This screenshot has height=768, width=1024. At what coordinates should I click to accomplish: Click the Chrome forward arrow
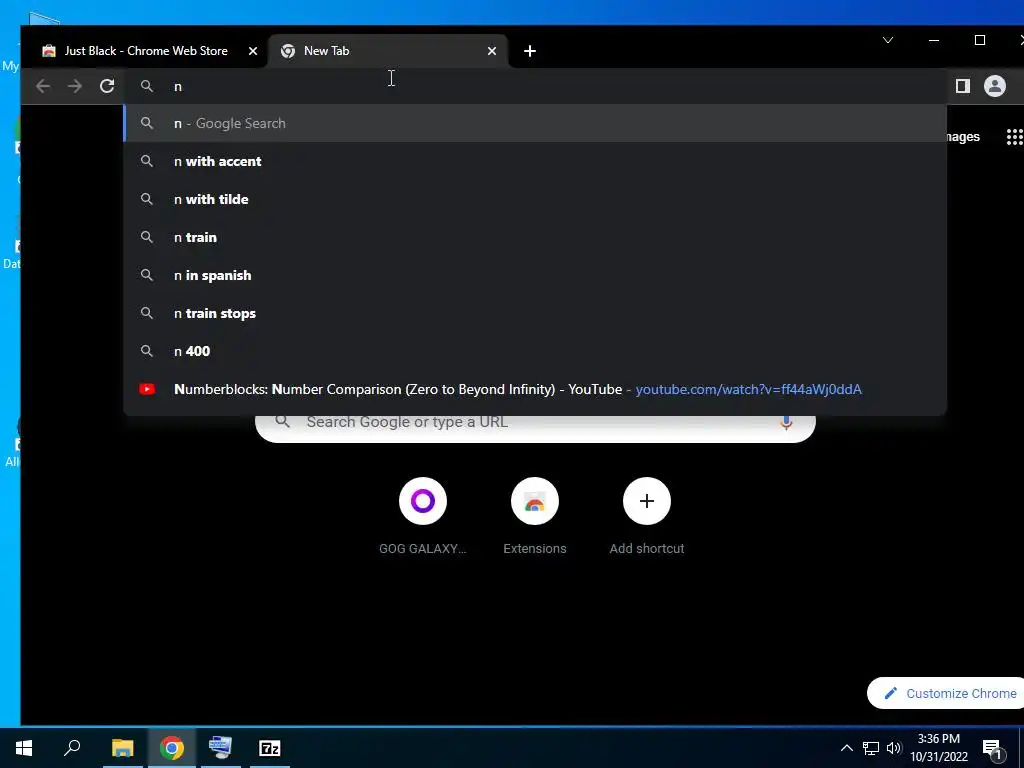pos(75,86)
